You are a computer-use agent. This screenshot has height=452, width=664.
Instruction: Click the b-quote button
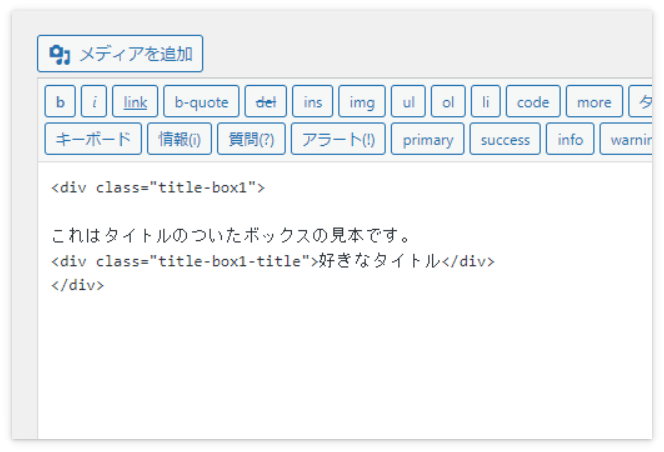pyautogui.click(x=201, y=102)
